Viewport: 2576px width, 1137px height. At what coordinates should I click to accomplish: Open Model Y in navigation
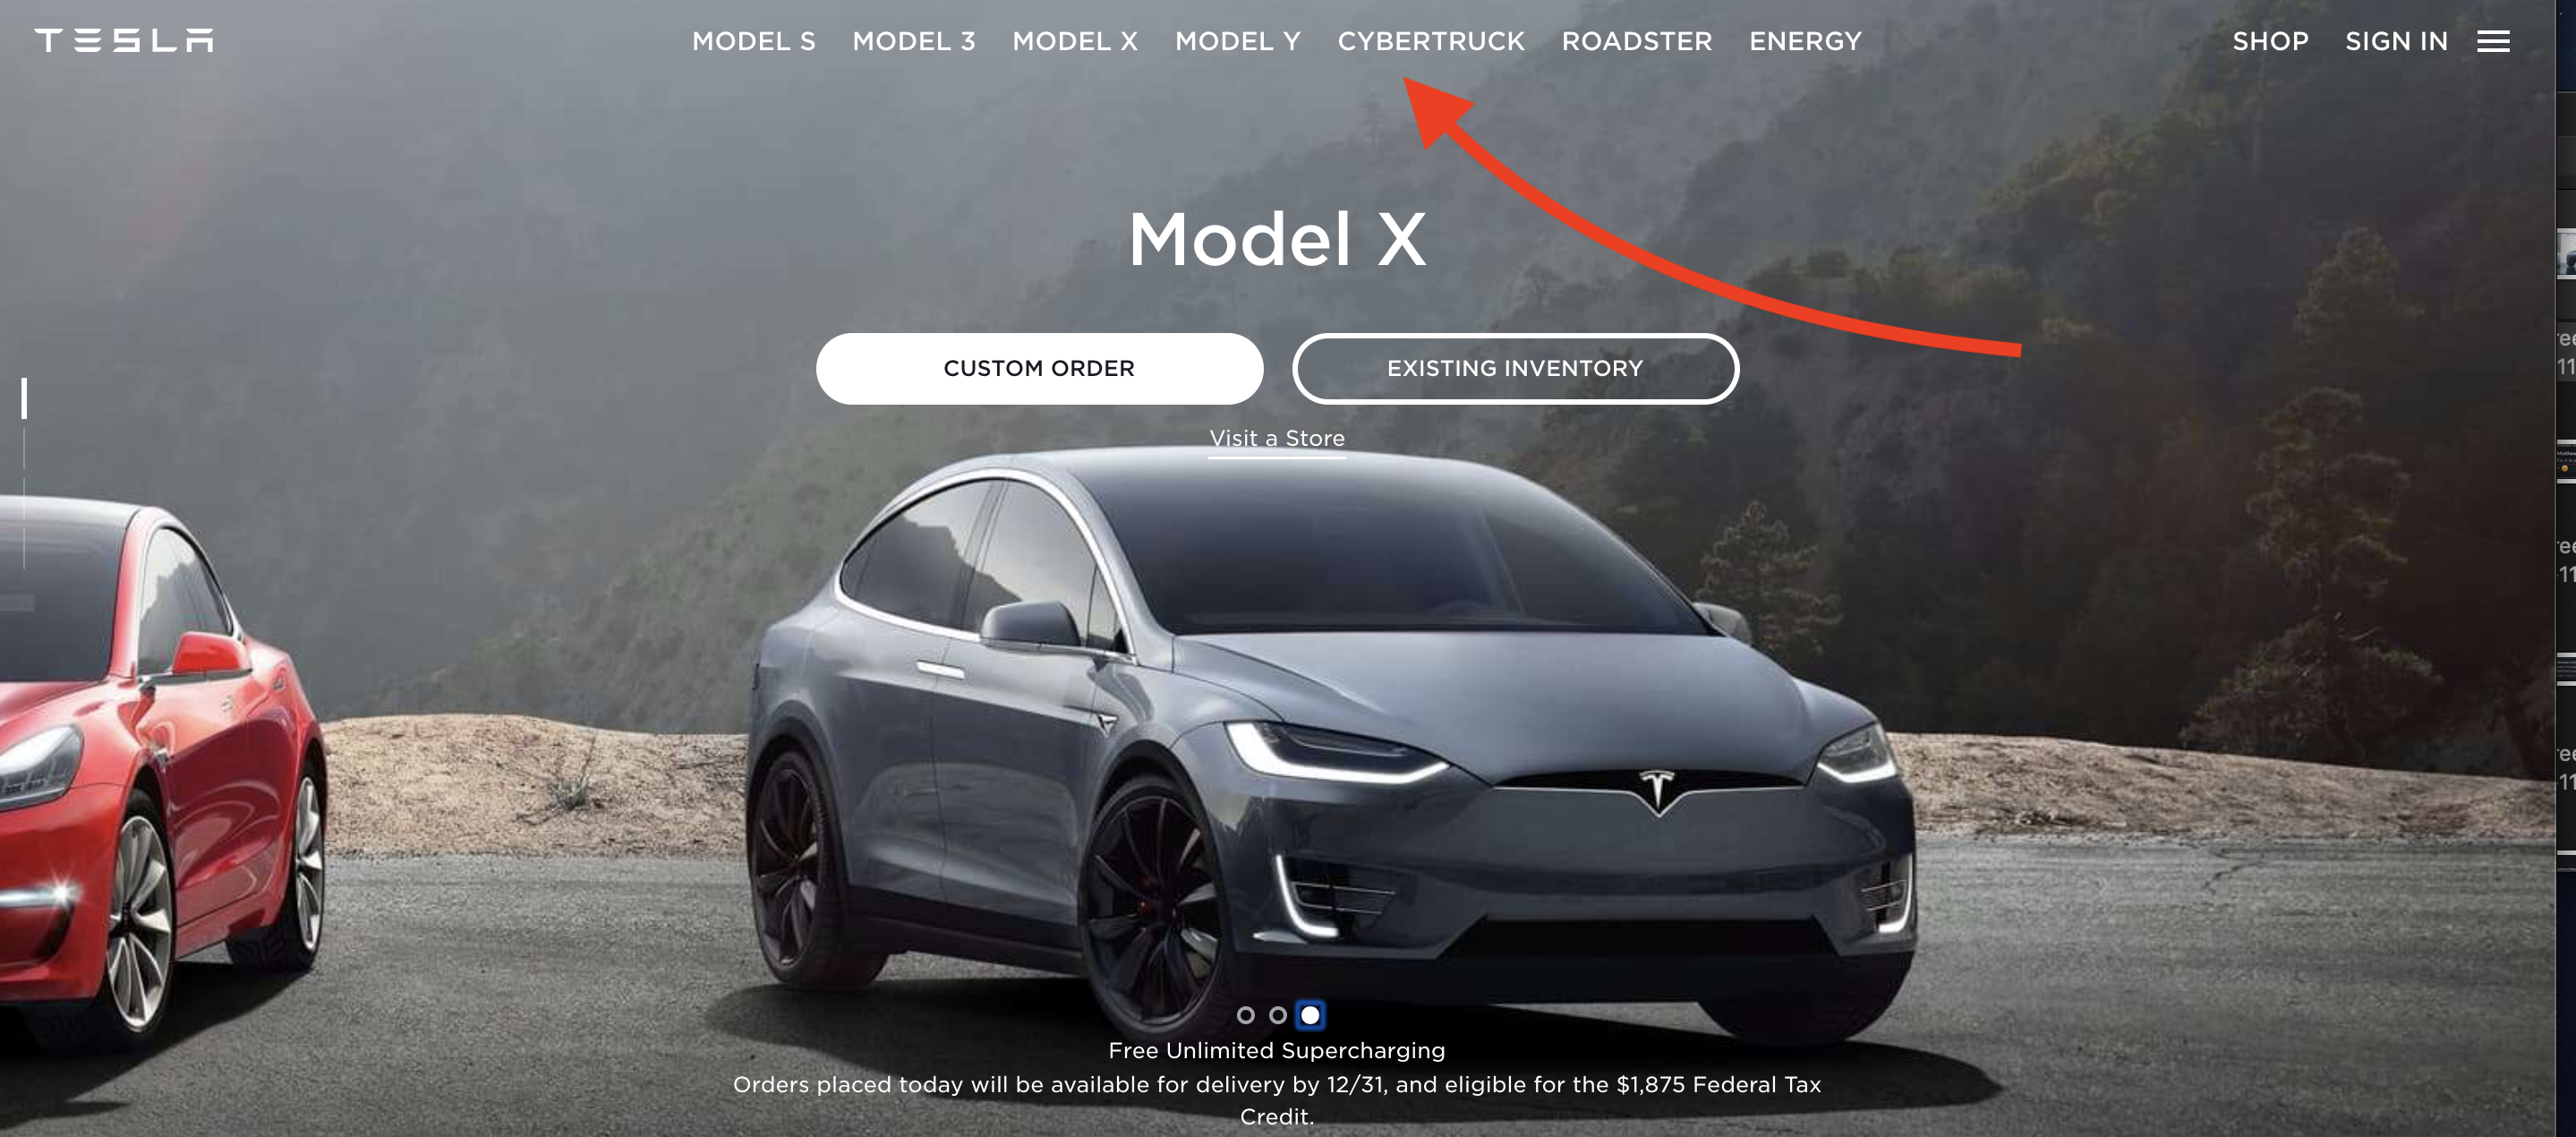click(1238, 41)
